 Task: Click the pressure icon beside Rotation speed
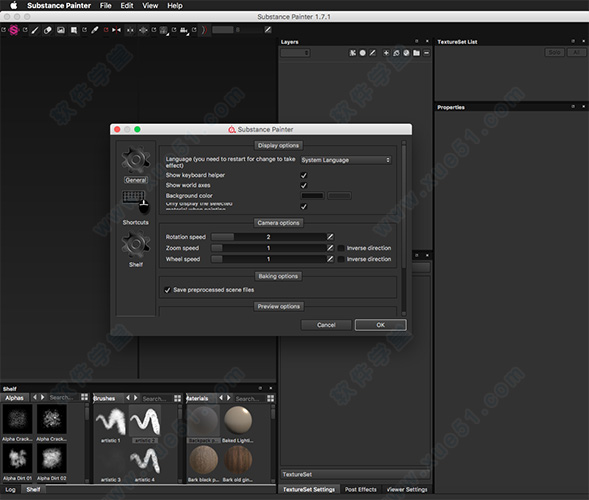330,237
